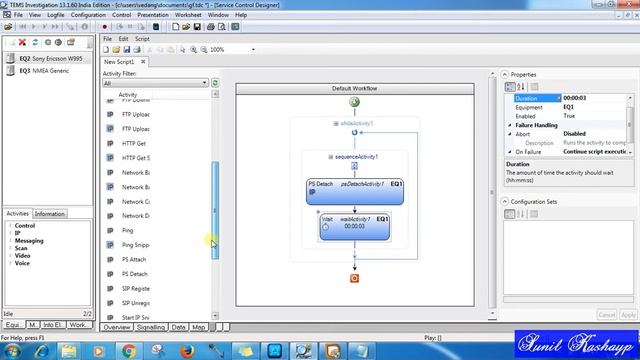Click categorized icon in Configuration Sets panel
640x360 pixels.
point(510,214)
